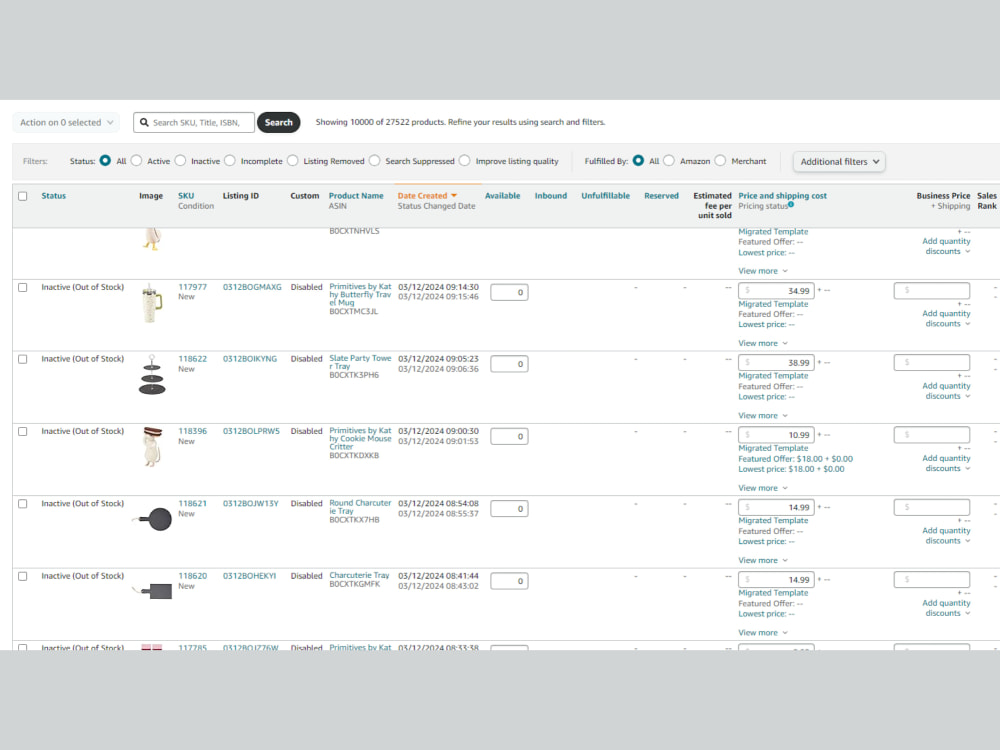Sort by Price and shipping cost header
Viewport: 1000px width, 750px height.
pyautogui.click(x=783, y=196)
